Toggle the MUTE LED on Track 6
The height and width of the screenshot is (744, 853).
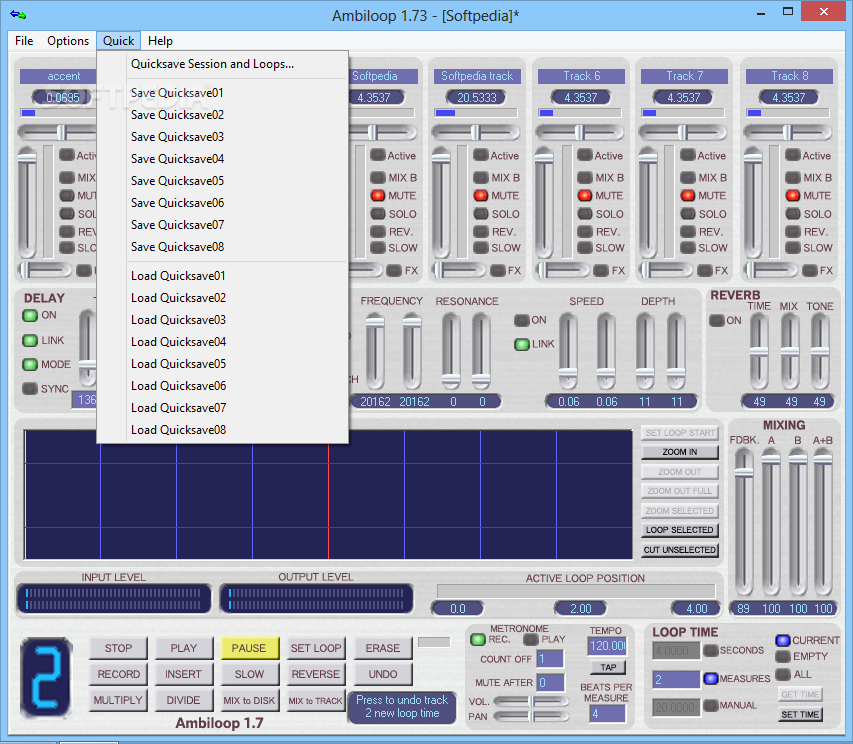[584, 196]
